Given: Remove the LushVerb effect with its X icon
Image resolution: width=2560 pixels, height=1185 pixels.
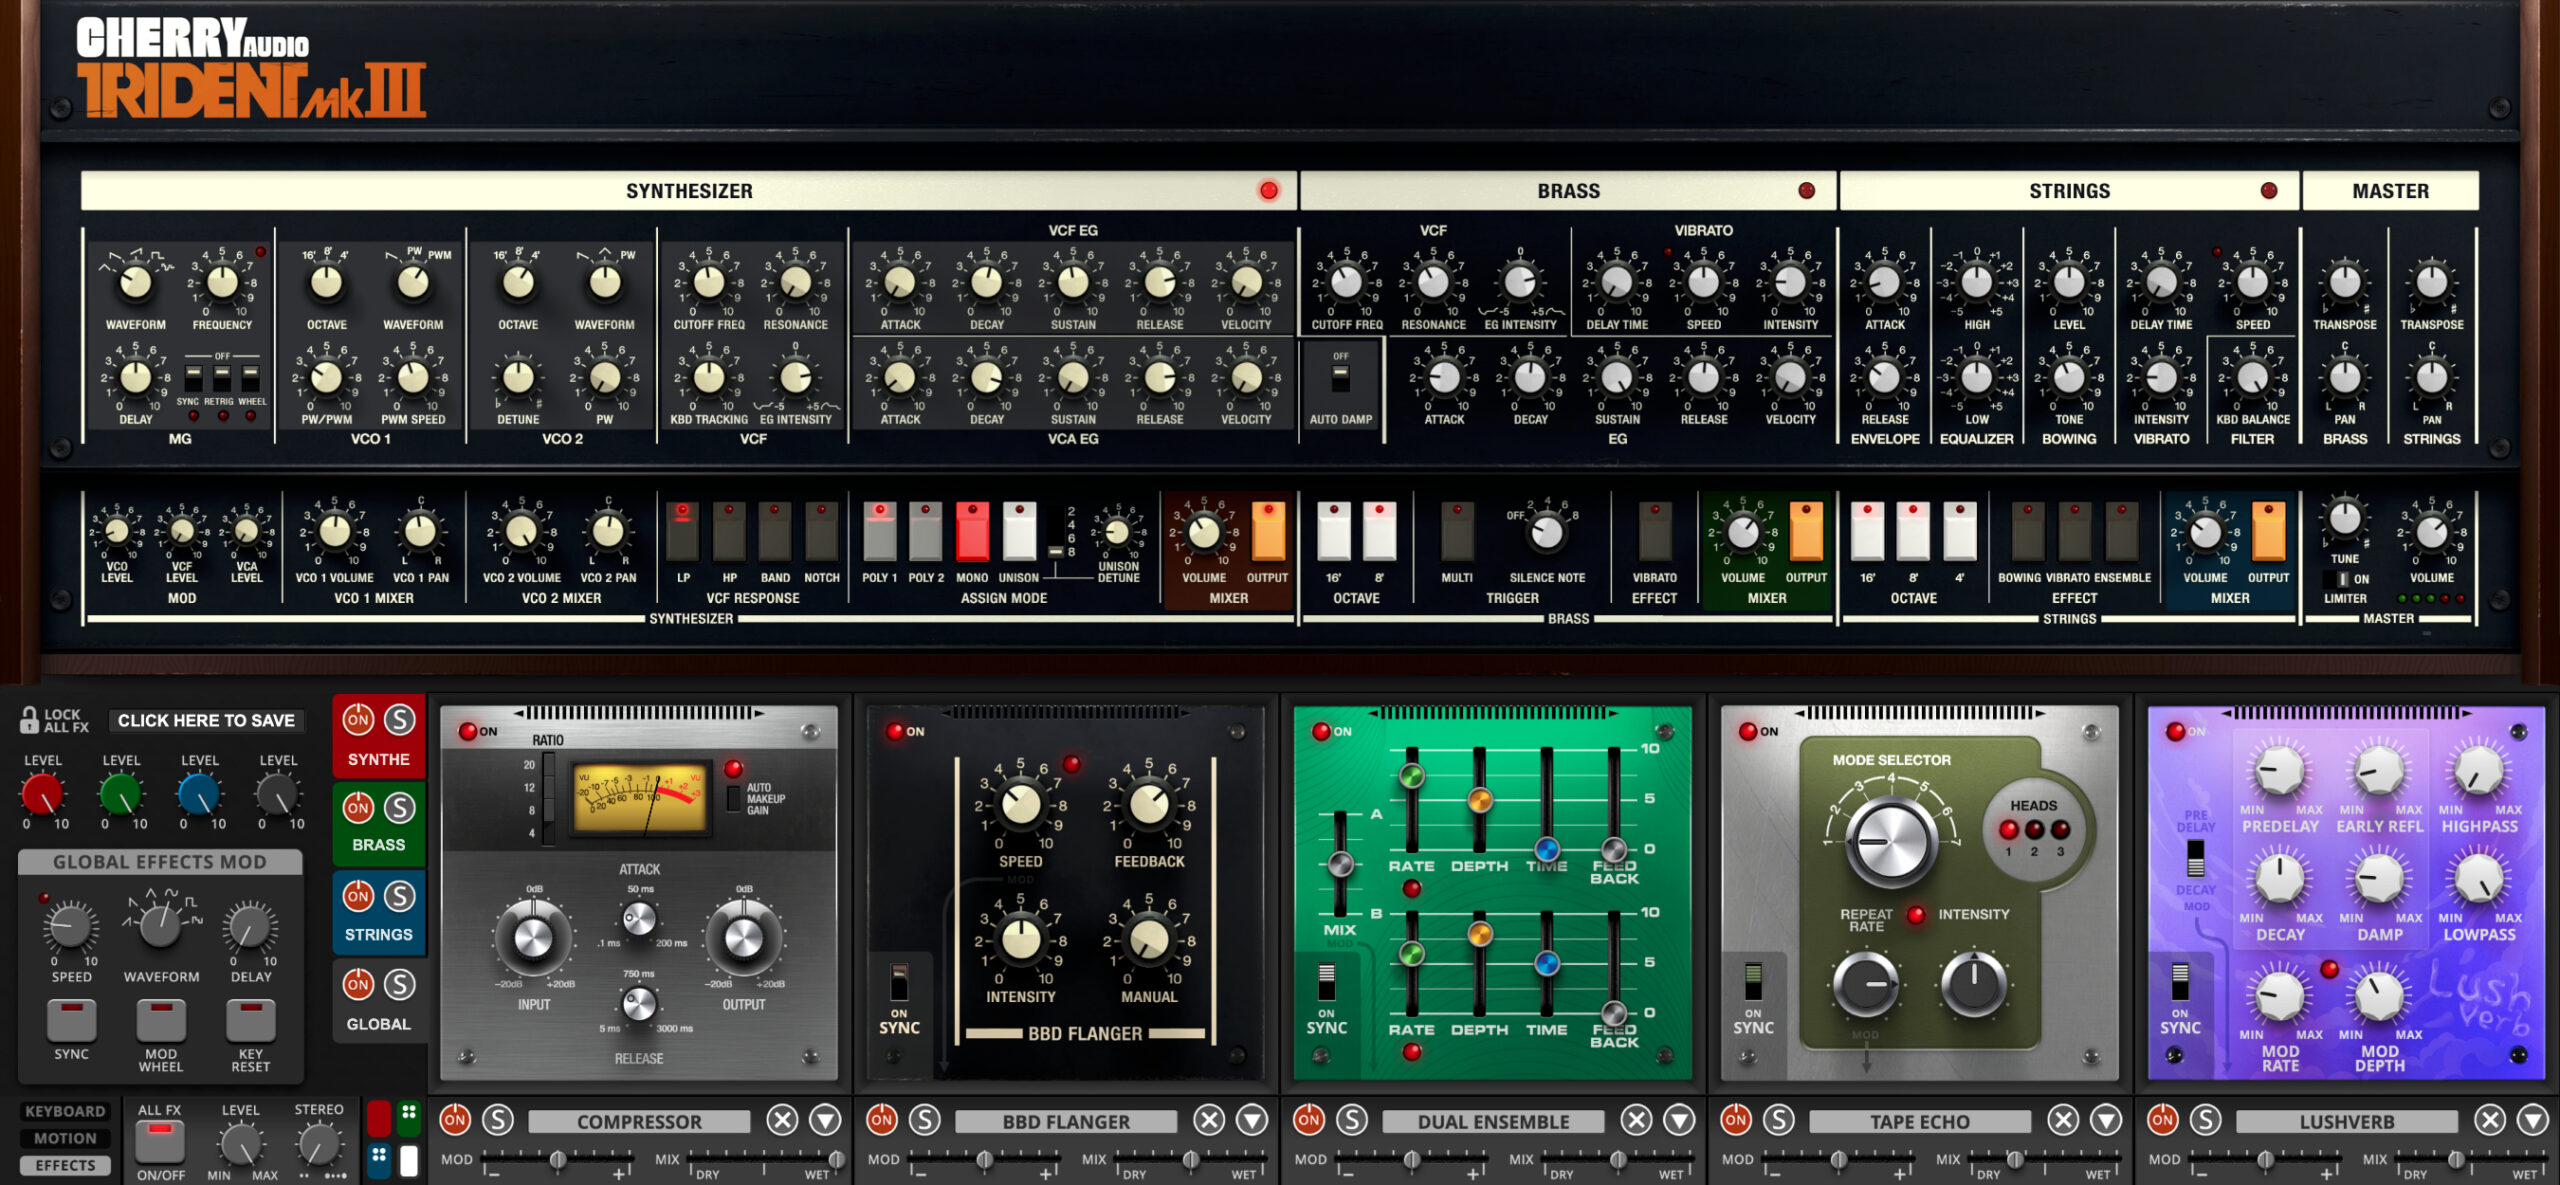Looking at the screenshot, I should (2489, 1121).
